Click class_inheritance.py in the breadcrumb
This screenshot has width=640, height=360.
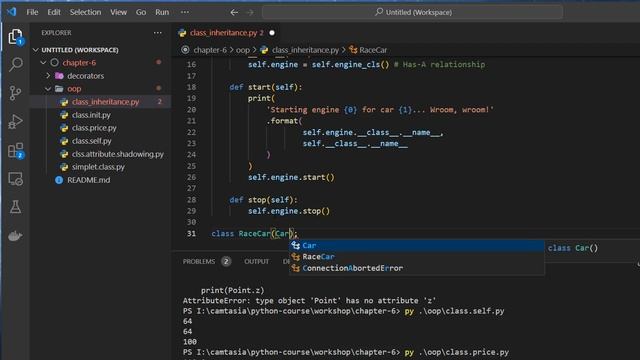tap(305, 50)
